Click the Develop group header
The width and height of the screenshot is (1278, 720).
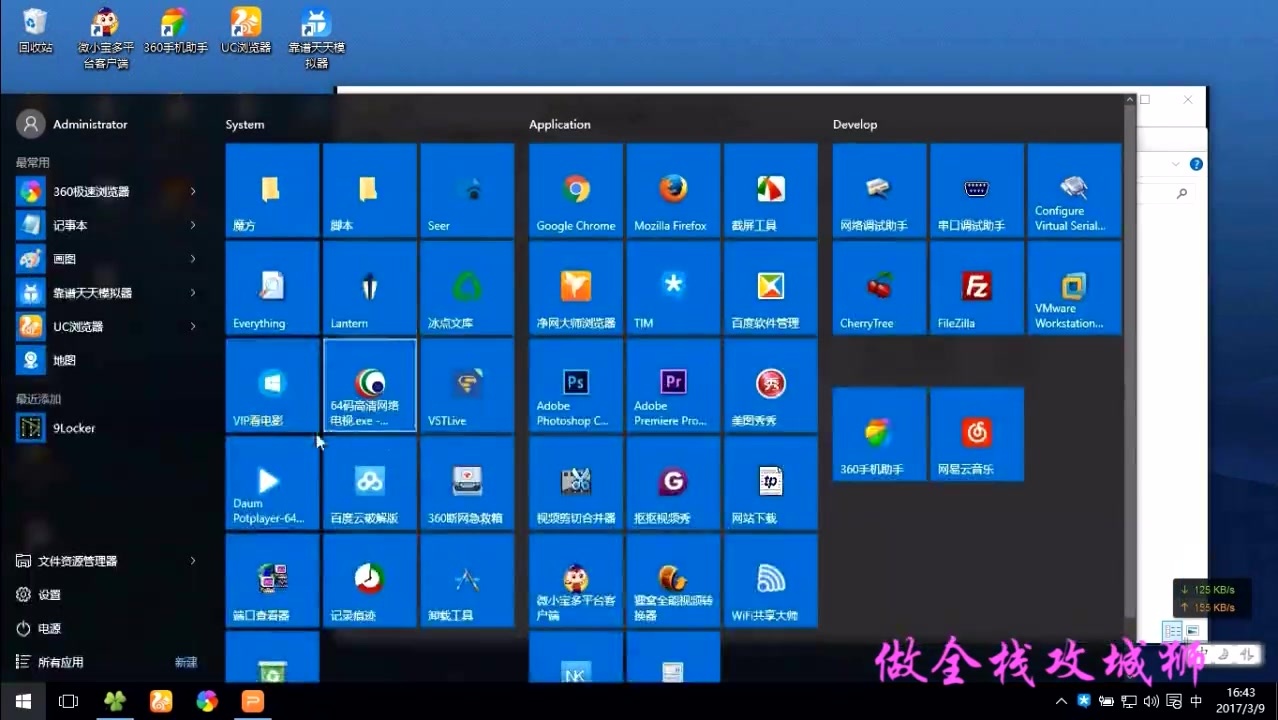coord(855,124)
